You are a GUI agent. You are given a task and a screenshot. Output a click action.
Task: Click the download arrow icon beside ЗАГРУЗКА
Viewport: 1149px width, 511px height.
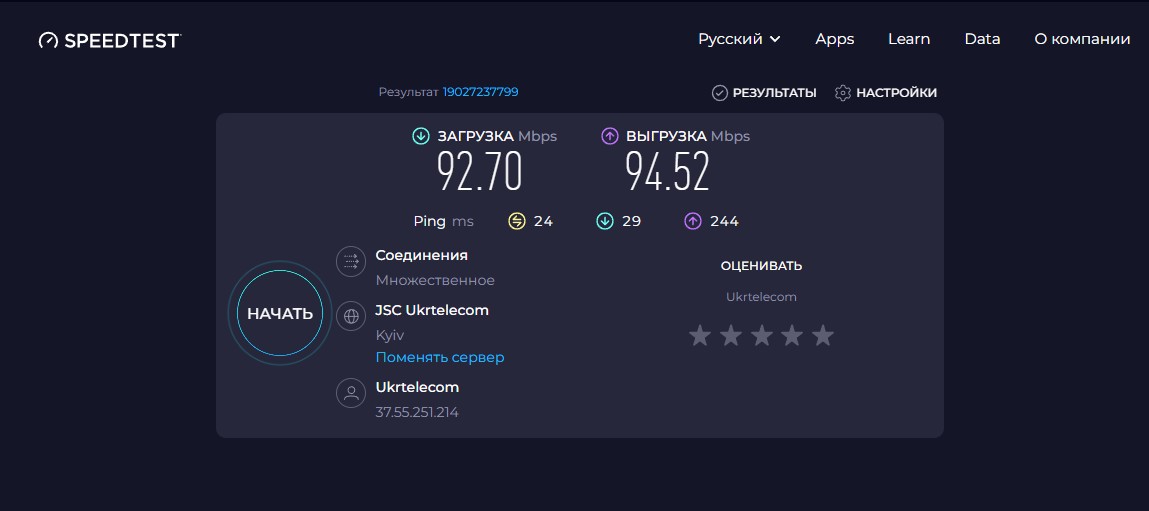(421, 136)
